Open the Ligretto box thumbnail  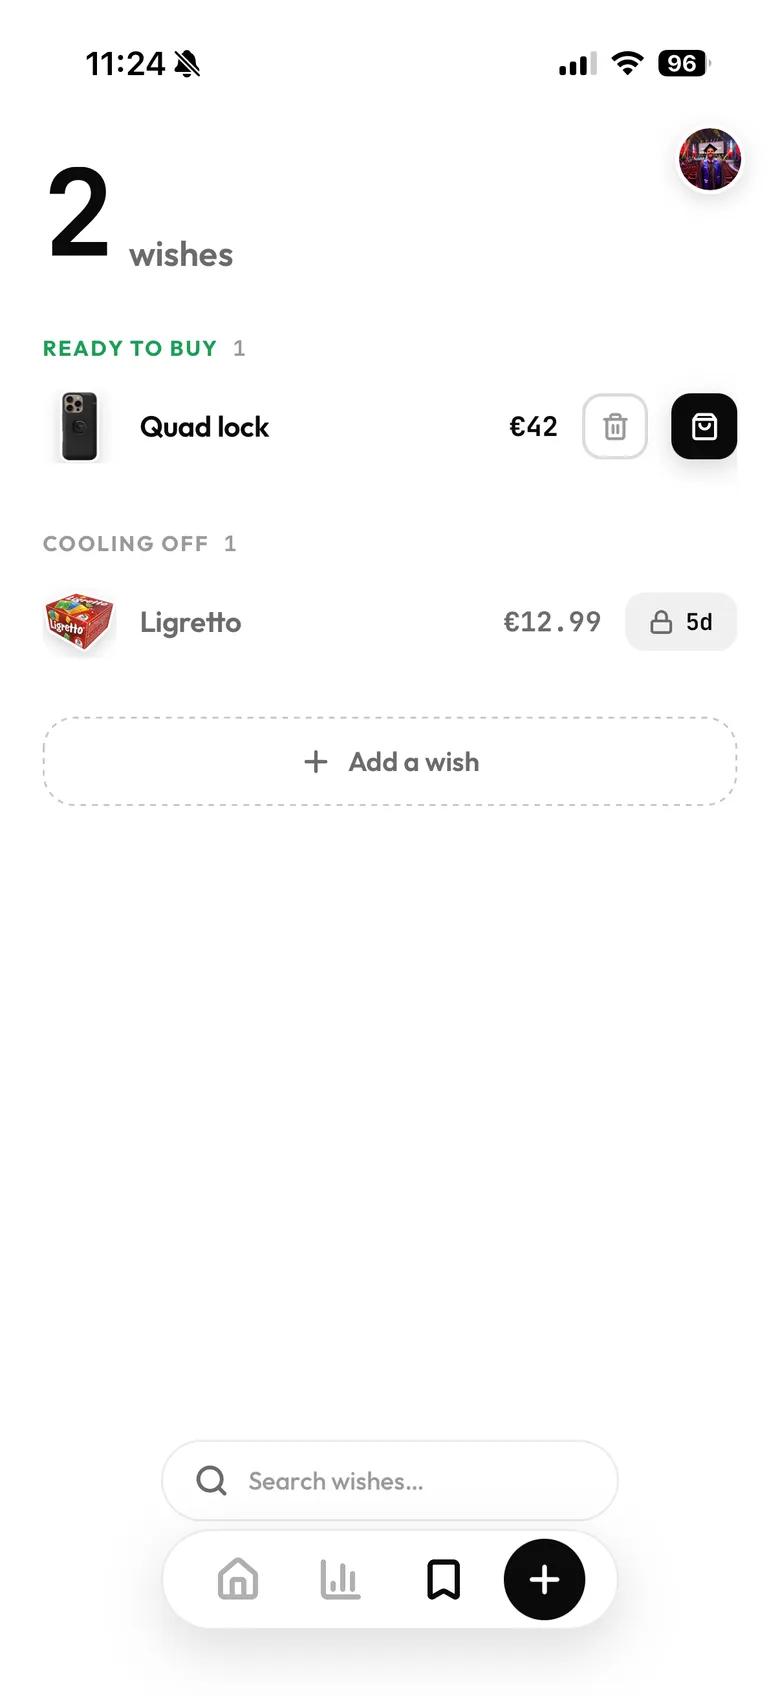(80, 622)
